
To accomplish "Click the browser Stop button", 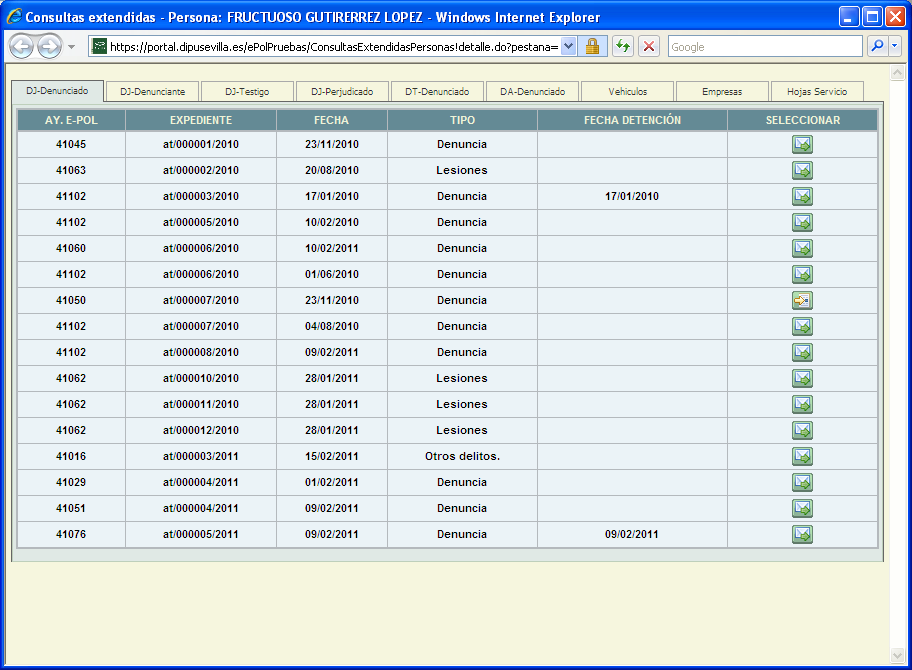I will [649, 47].
